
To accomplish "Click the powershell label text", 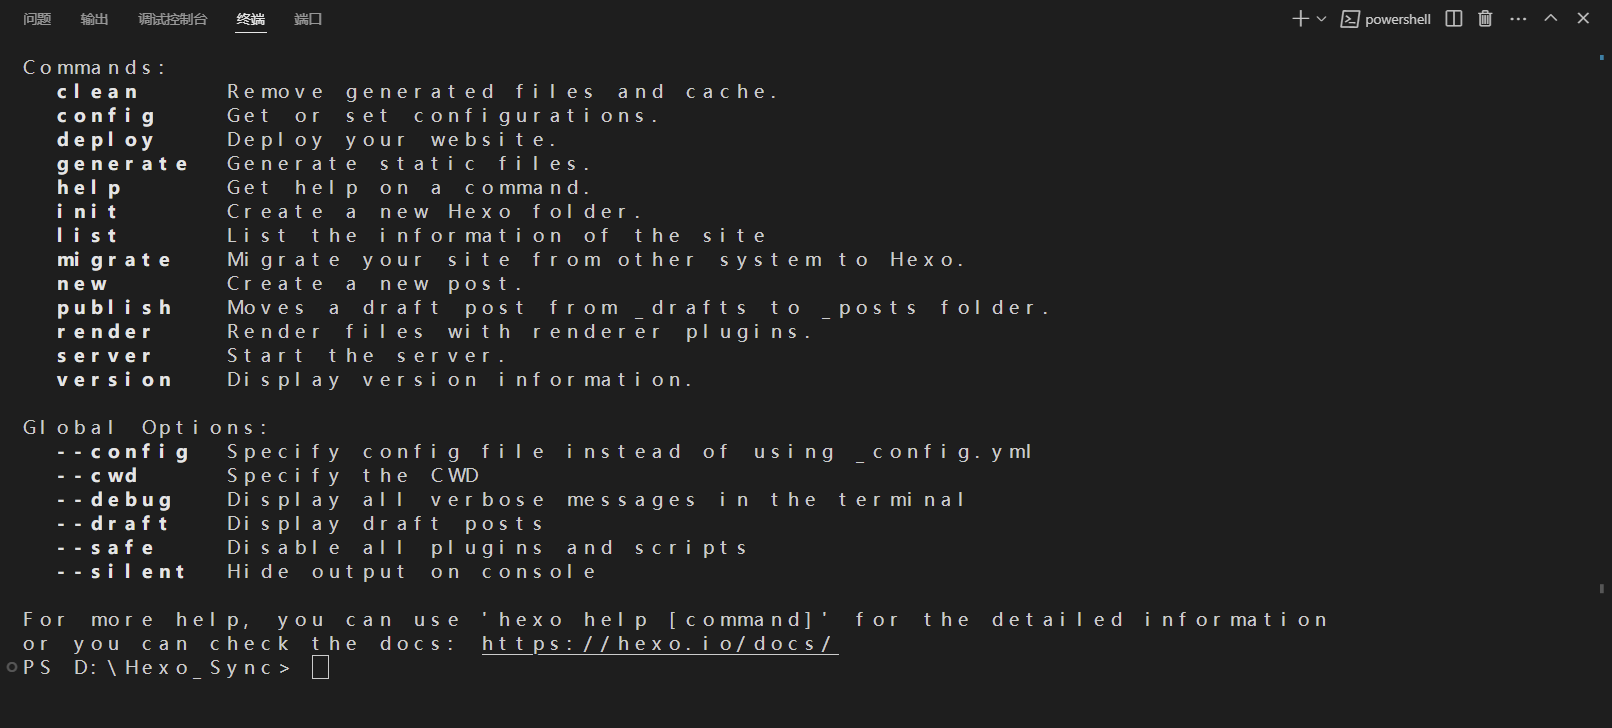I will pos(1398,19).
